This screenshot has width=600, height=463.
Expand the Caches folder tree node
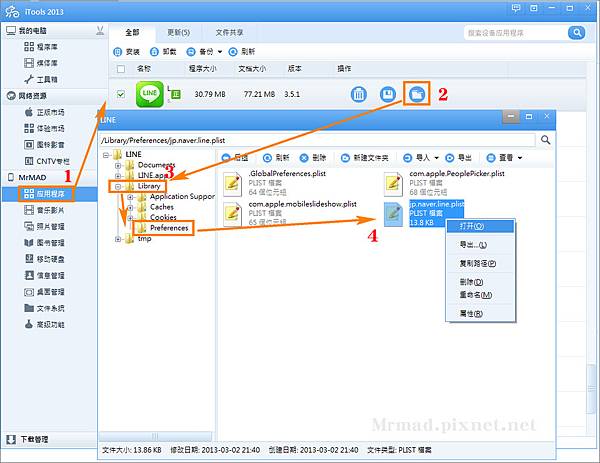pos(130,208)
